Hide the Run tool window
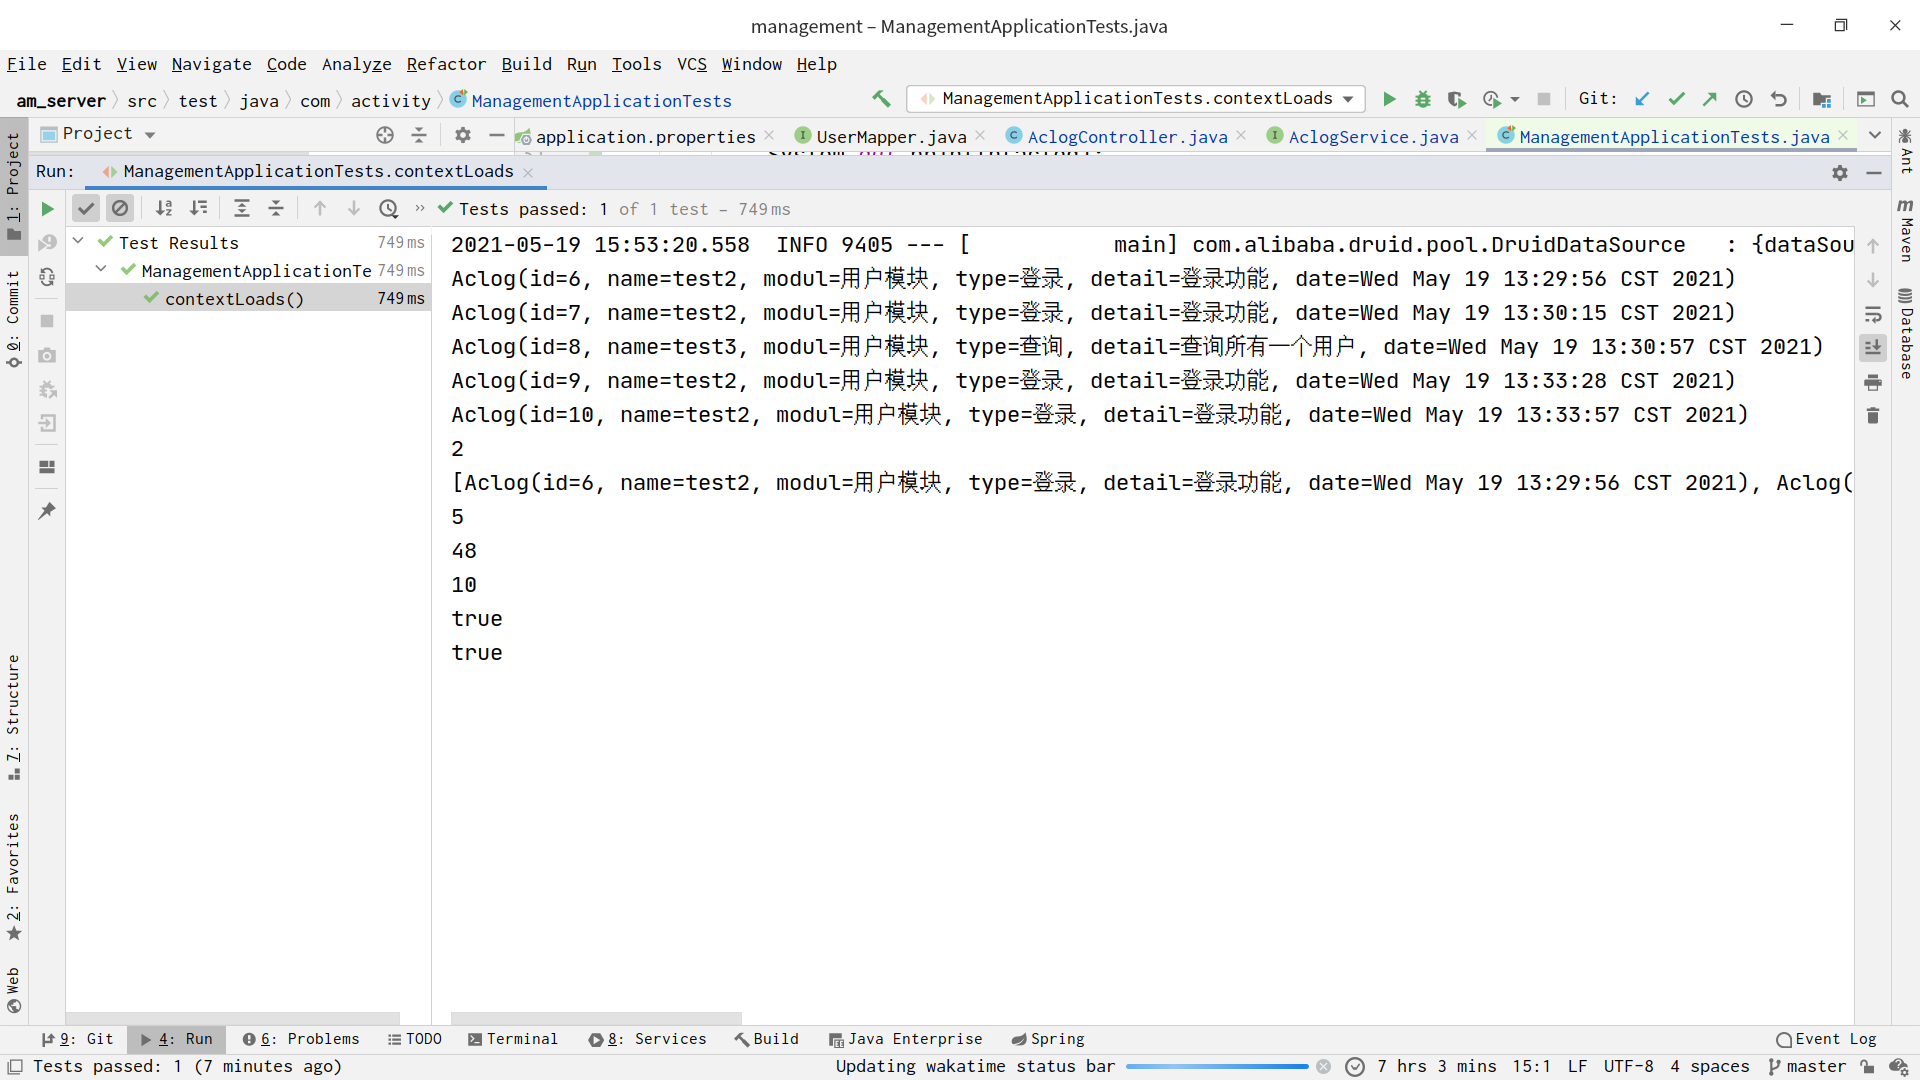1920x1080 pixels. (x=1874, y=172)
